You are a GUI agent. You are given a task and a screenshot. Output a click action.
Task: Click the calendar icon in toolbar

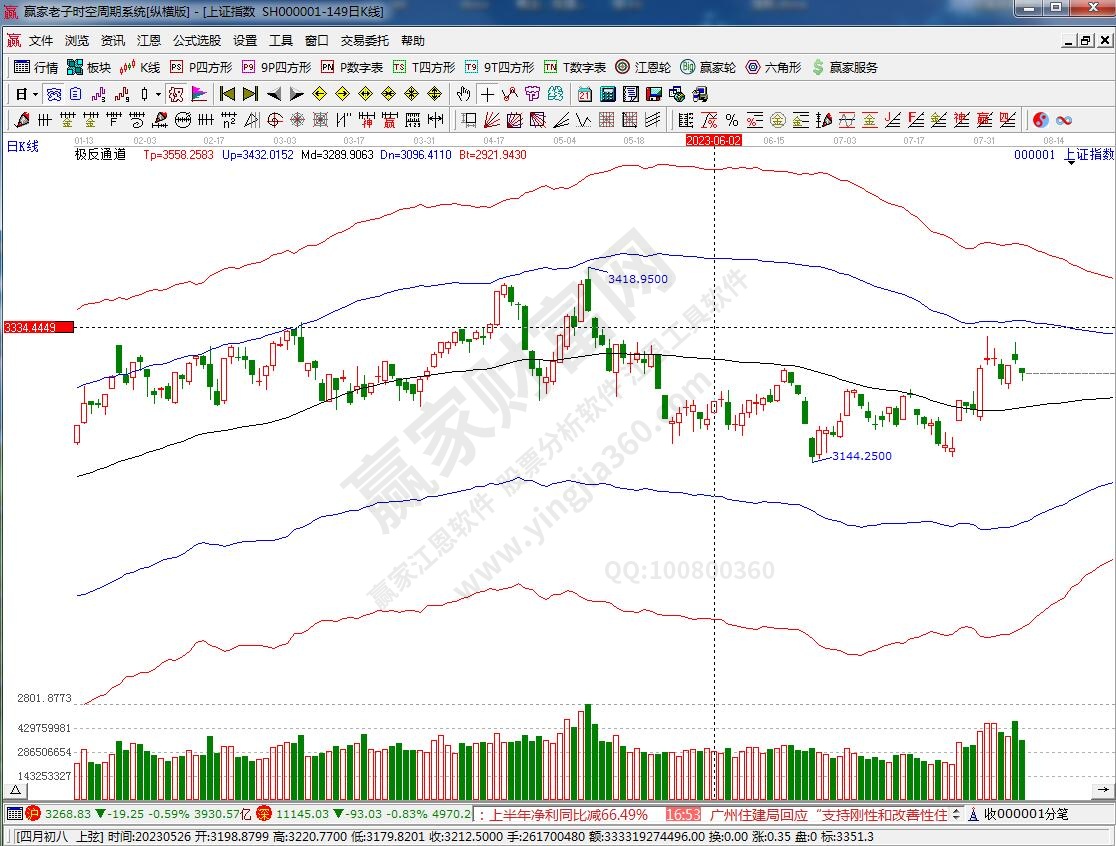pos(584,94)
